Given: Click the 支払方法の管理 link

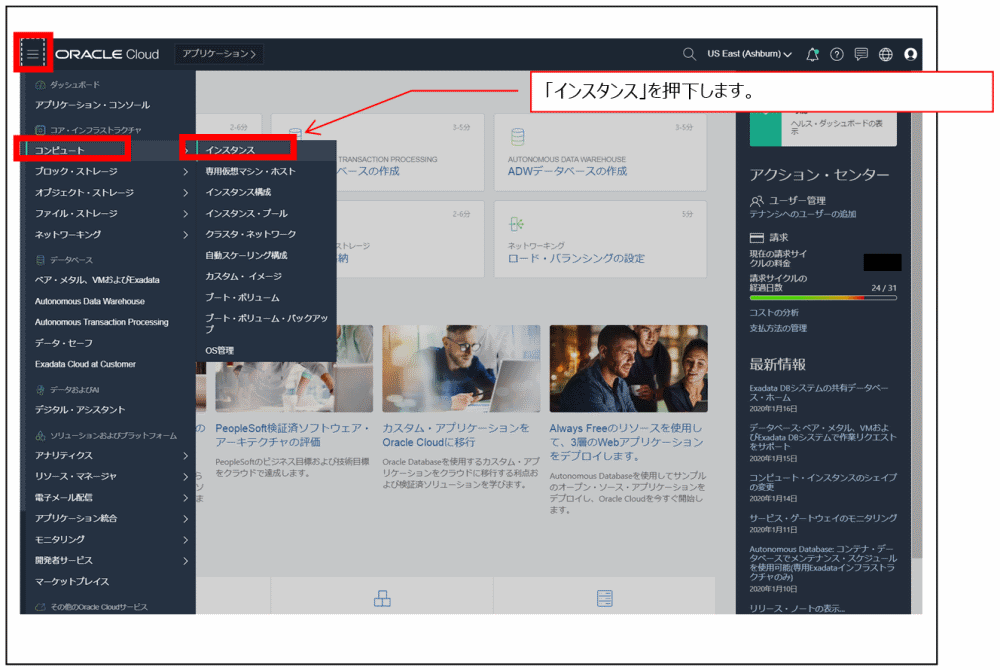Looking at the screenshot, I should (779, 328).
